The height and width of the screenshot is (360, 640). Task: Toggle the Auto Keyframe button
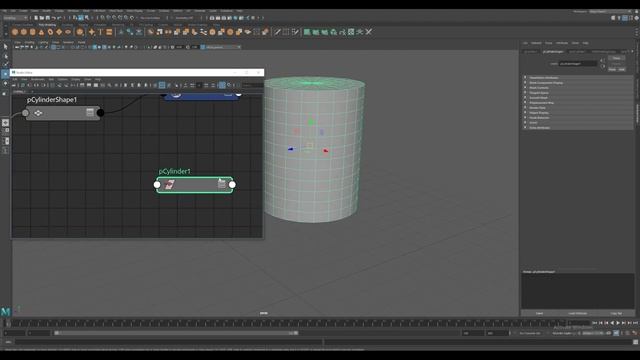[x=616, y=333]
